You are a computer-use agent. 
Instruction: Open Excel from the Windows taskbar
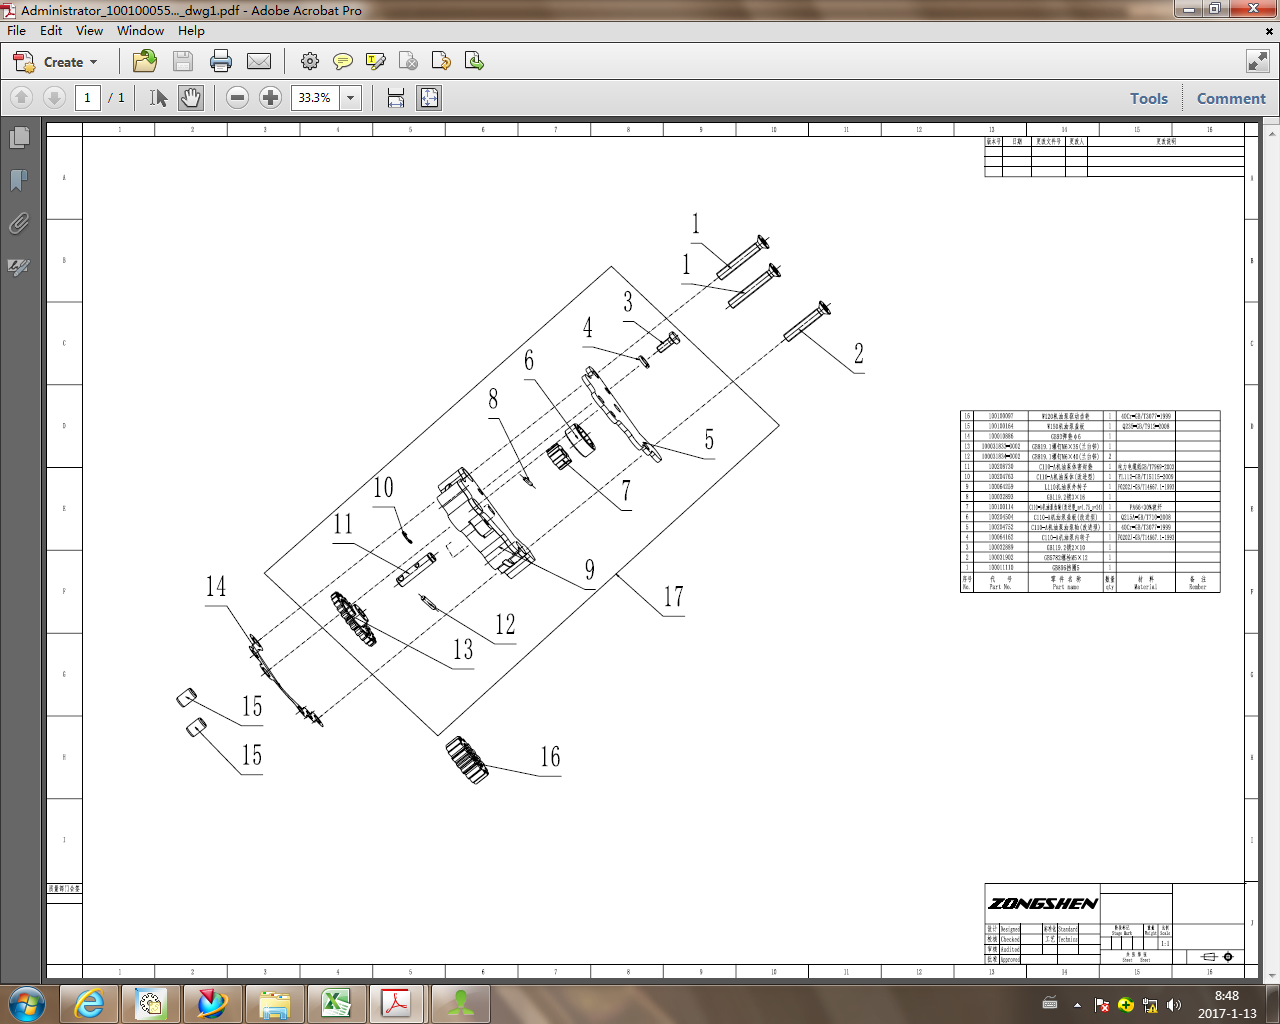(336, 1003)
